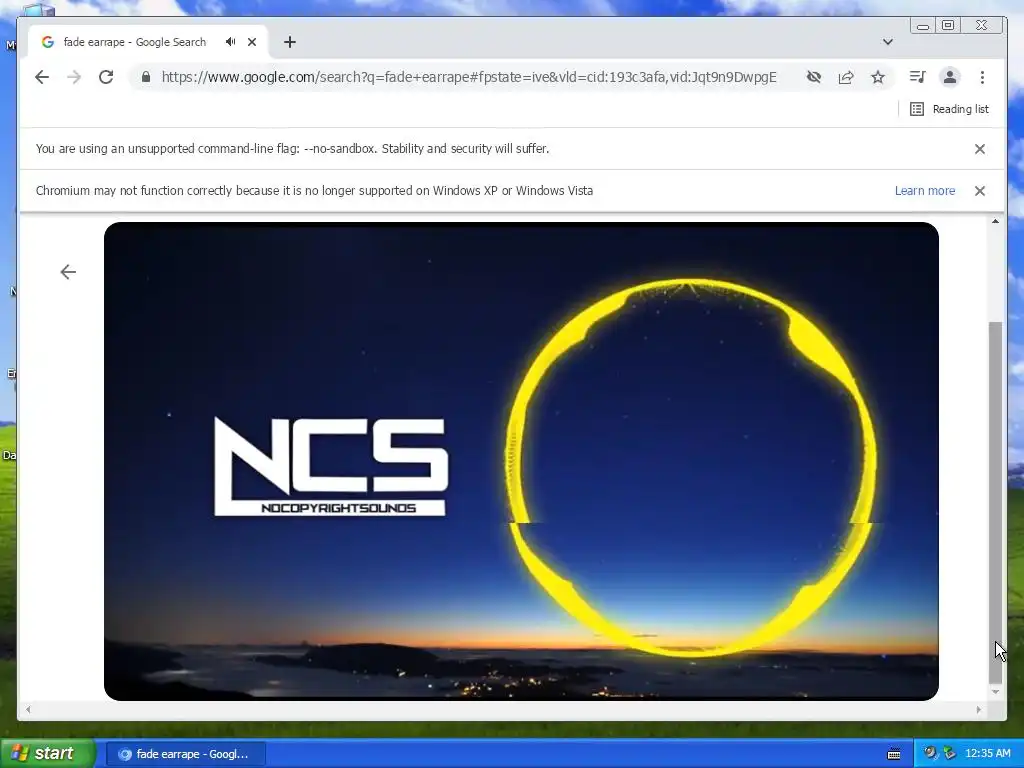Click the browser forward arrow
This screenshot has width=1024, height=768.
74,77
